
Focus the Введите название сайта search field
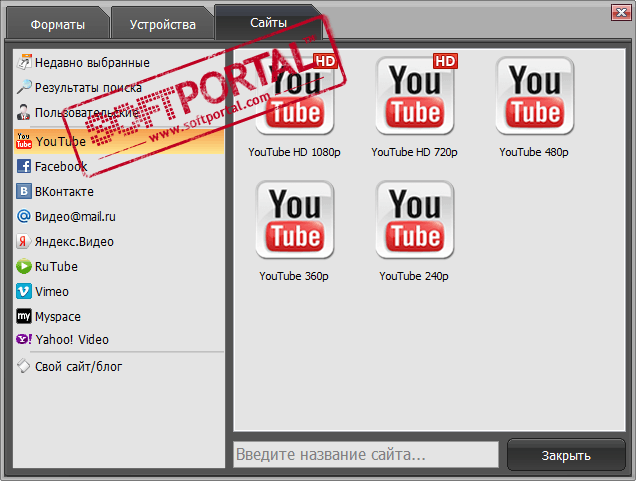(366, 454)
